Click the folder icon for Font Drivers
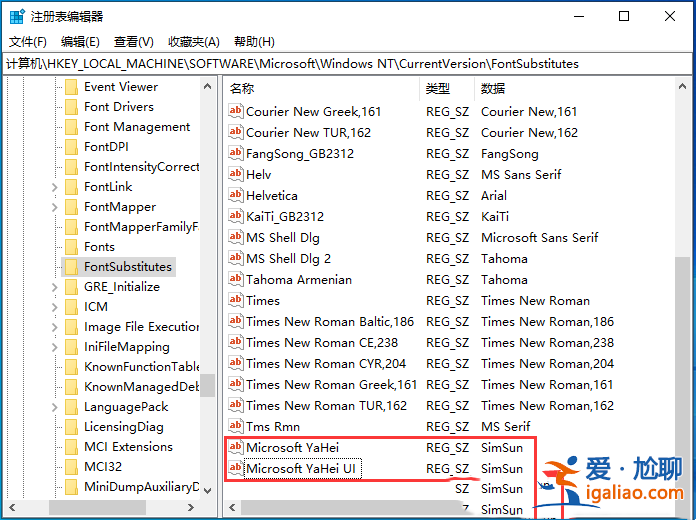The width and height of the screenshot is (696, 520). pyautogui.click(x=71, y=107)
